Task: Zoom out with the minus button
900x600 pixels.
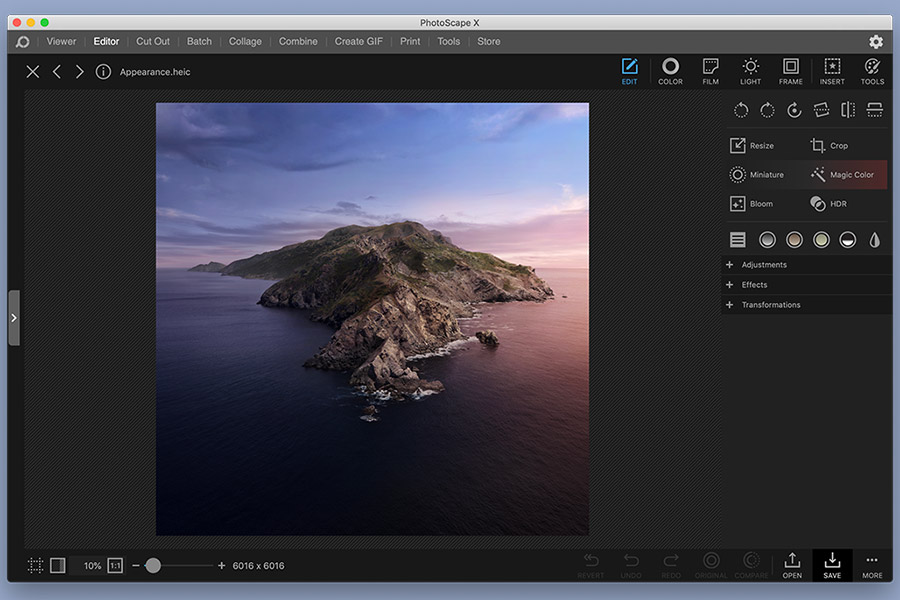Action: pyautogui.click(x=136, y=566)
